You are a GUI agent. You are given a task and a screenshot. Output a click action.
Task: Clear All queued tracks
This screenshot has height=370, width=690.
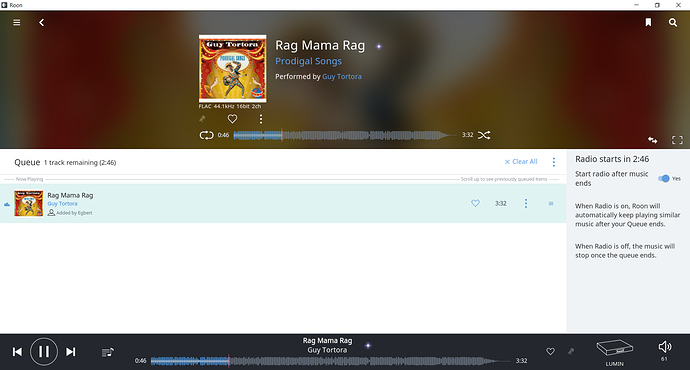pos(521,162)
